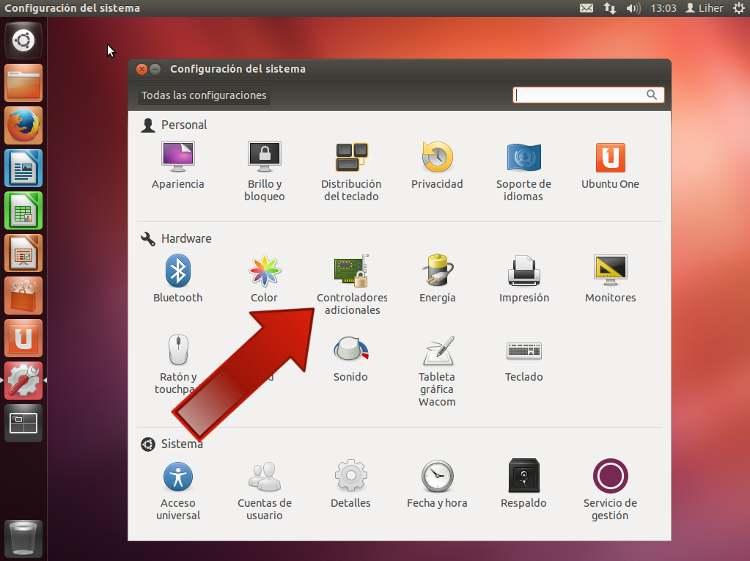
Task: Open Distribución del teclado settings
Action: point(351,171)
